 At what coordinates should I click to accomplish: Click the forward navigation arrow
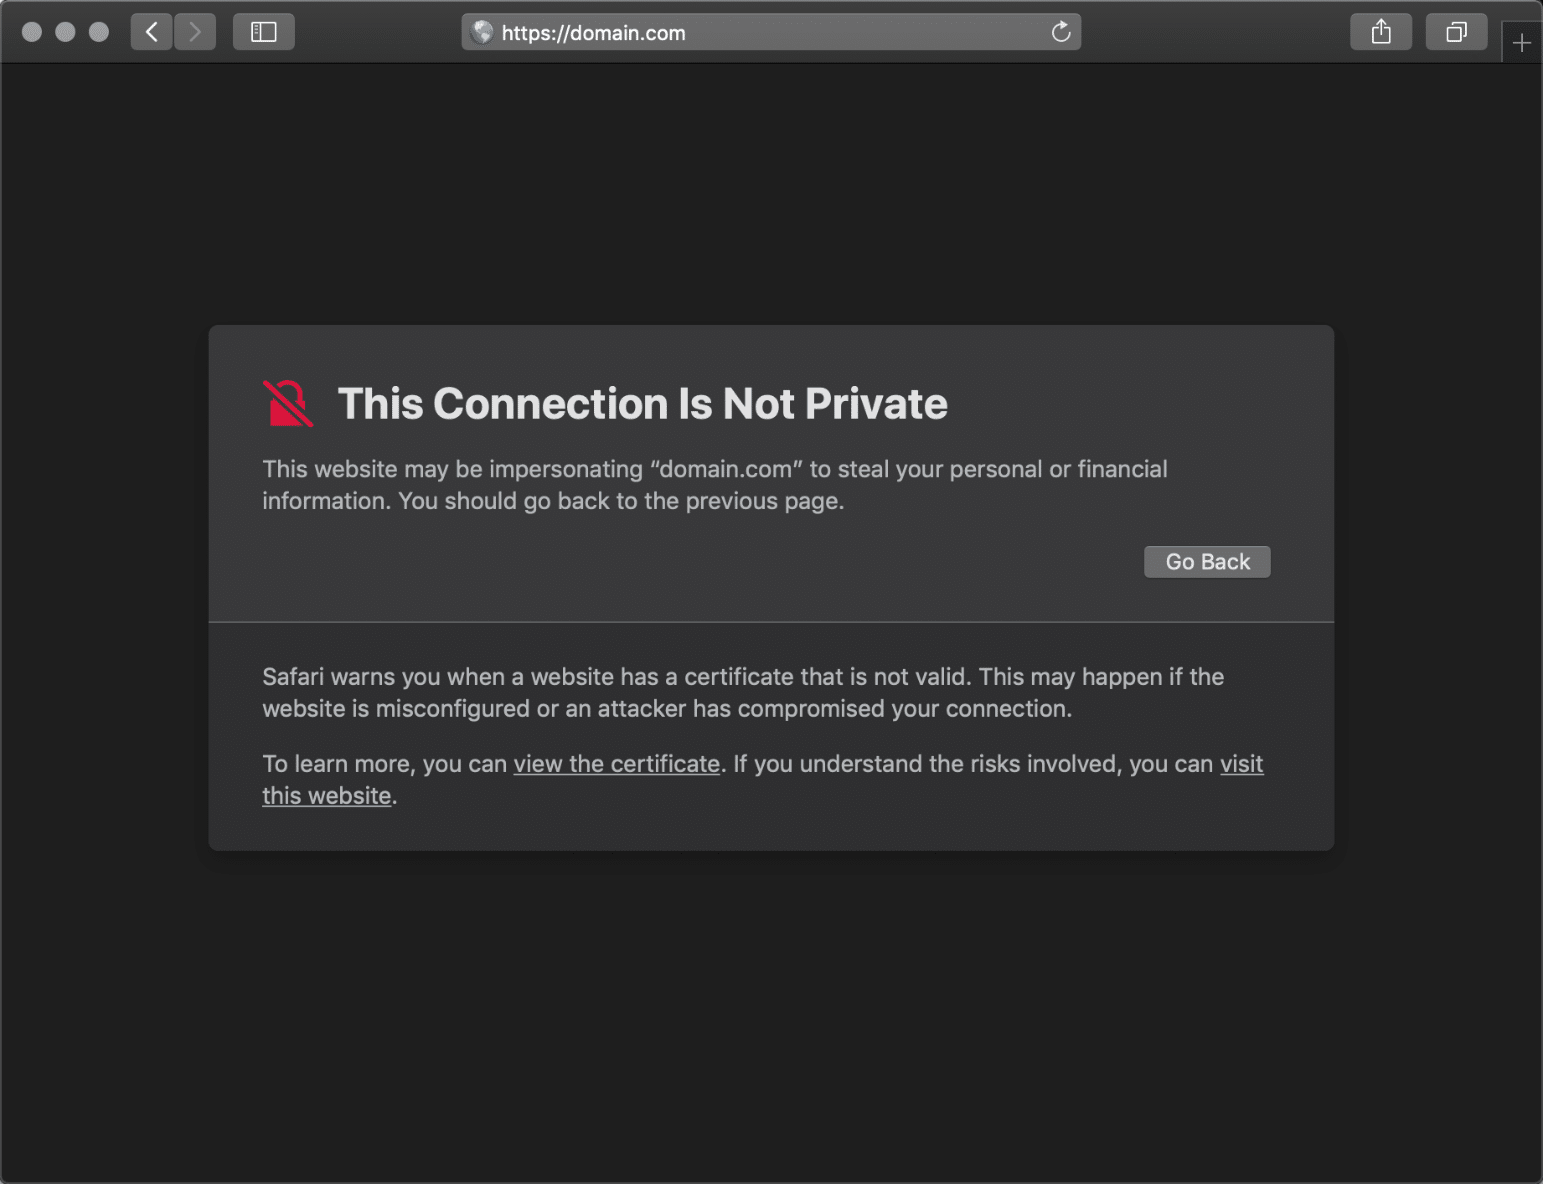pos(195,31)
